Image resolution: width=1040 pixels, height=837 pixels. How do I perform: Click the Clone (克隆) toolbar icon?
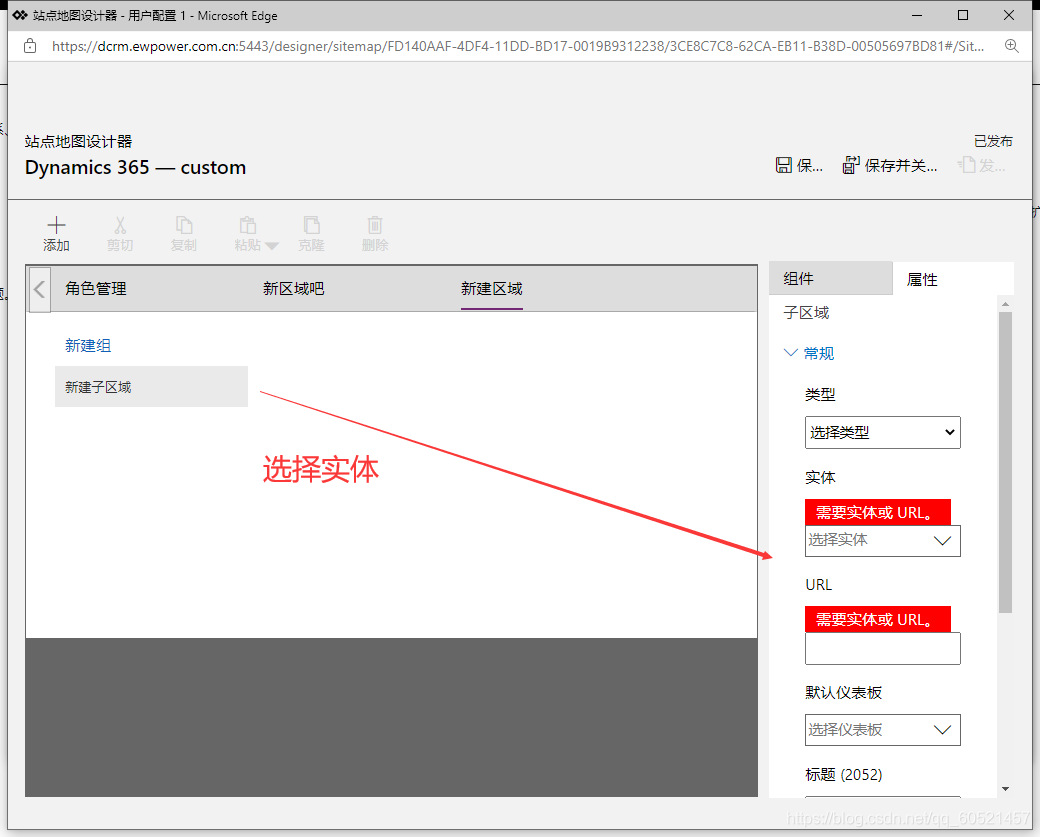pos(311,225)
